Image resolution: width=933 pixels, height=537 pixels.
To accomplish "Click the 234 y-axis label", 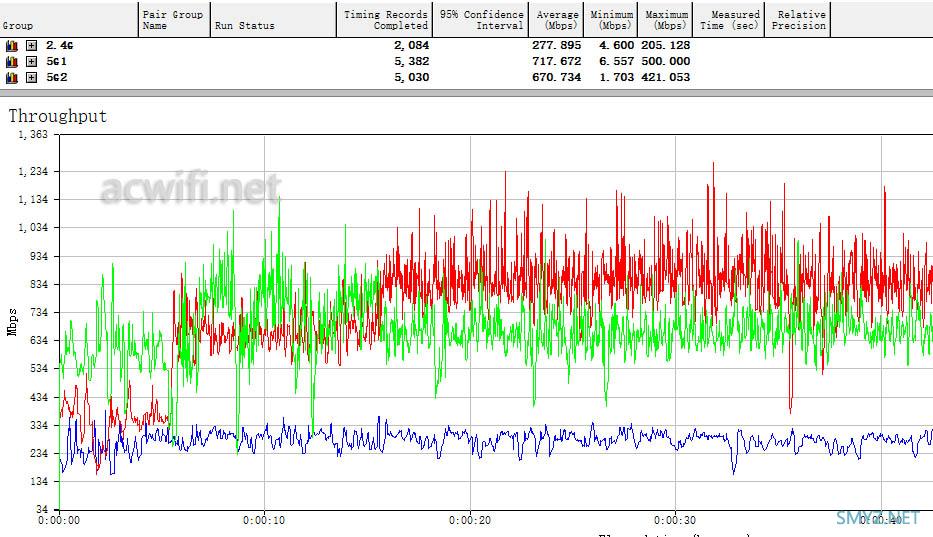I will 39,454.
